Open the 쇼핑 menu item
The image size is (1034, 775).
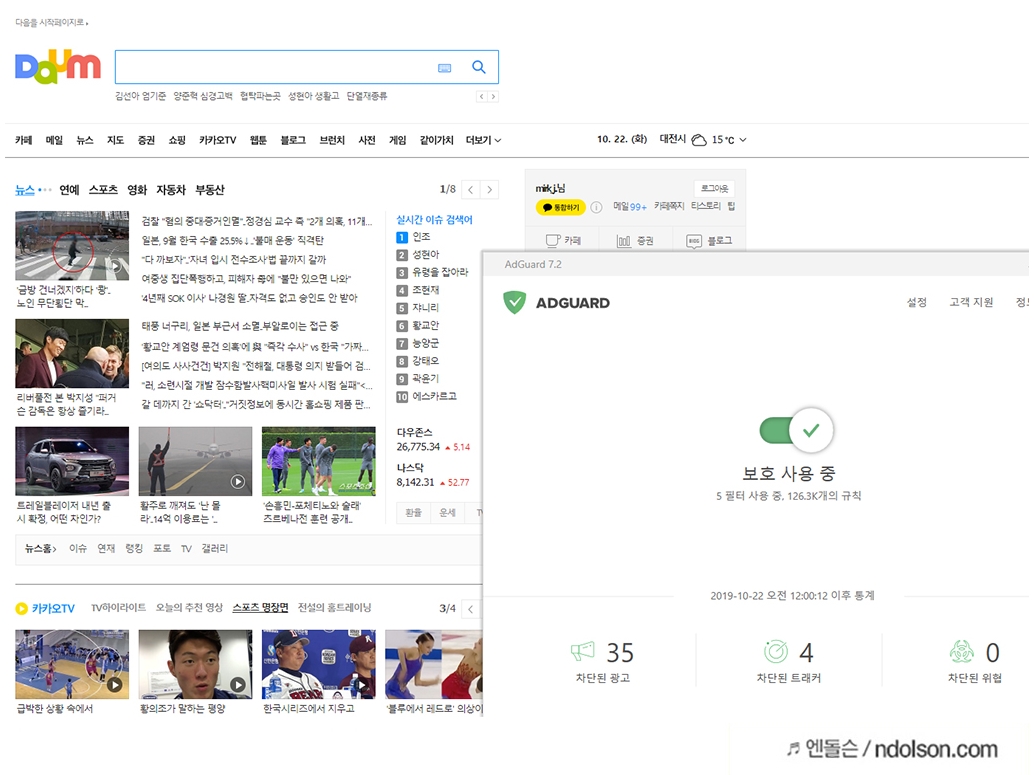click(177, 140)
